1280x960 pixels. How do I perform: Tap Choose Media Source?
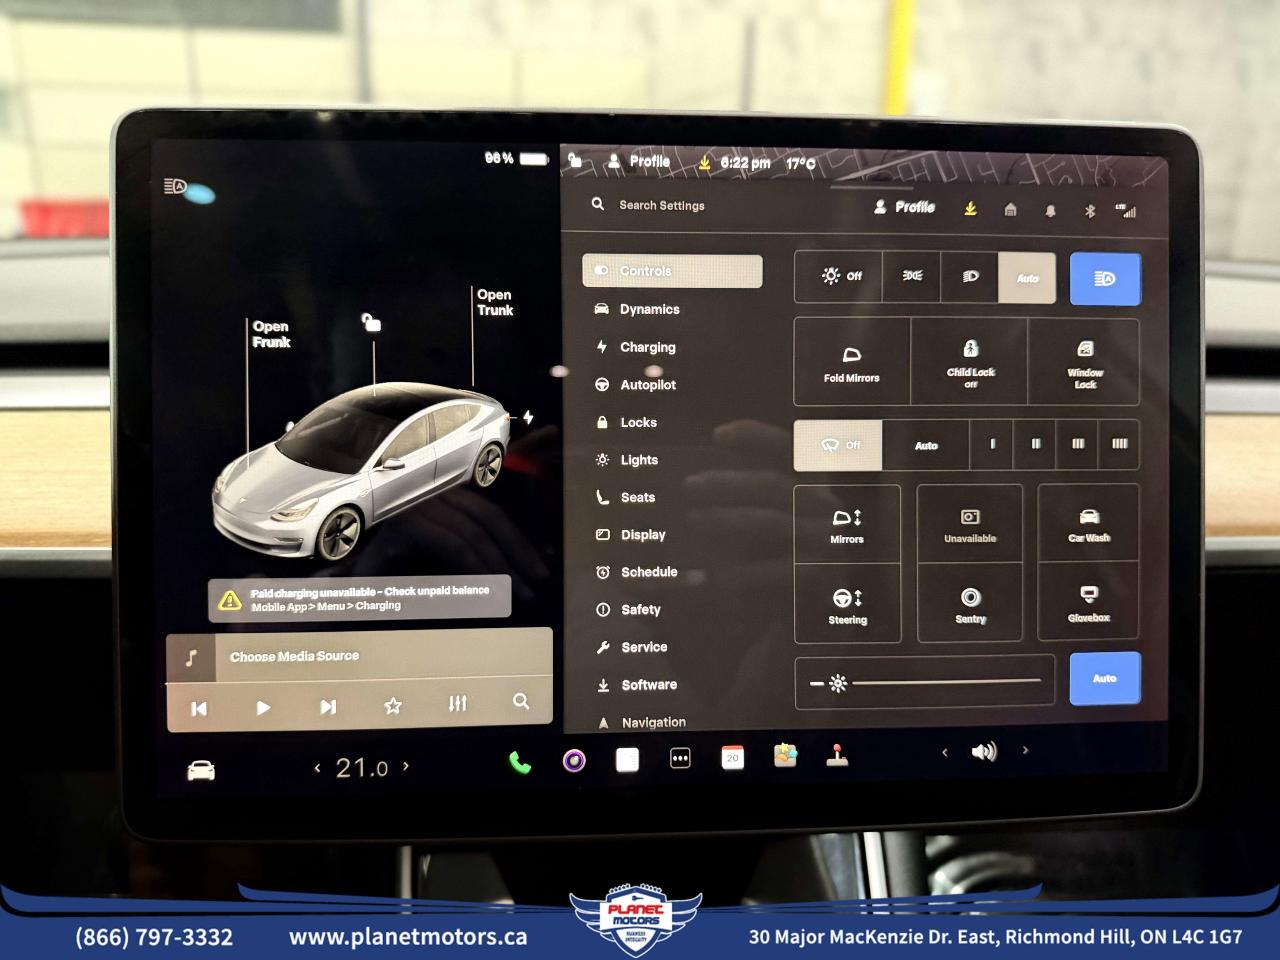coord(293,656)
